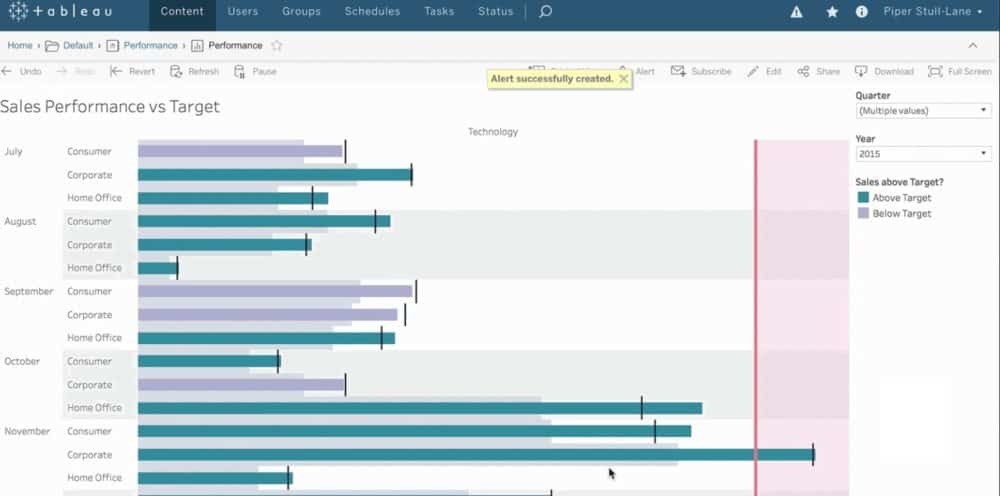Open the Quarter filter dropdown
Viewport: 1000px width, 496px height.
923,111
